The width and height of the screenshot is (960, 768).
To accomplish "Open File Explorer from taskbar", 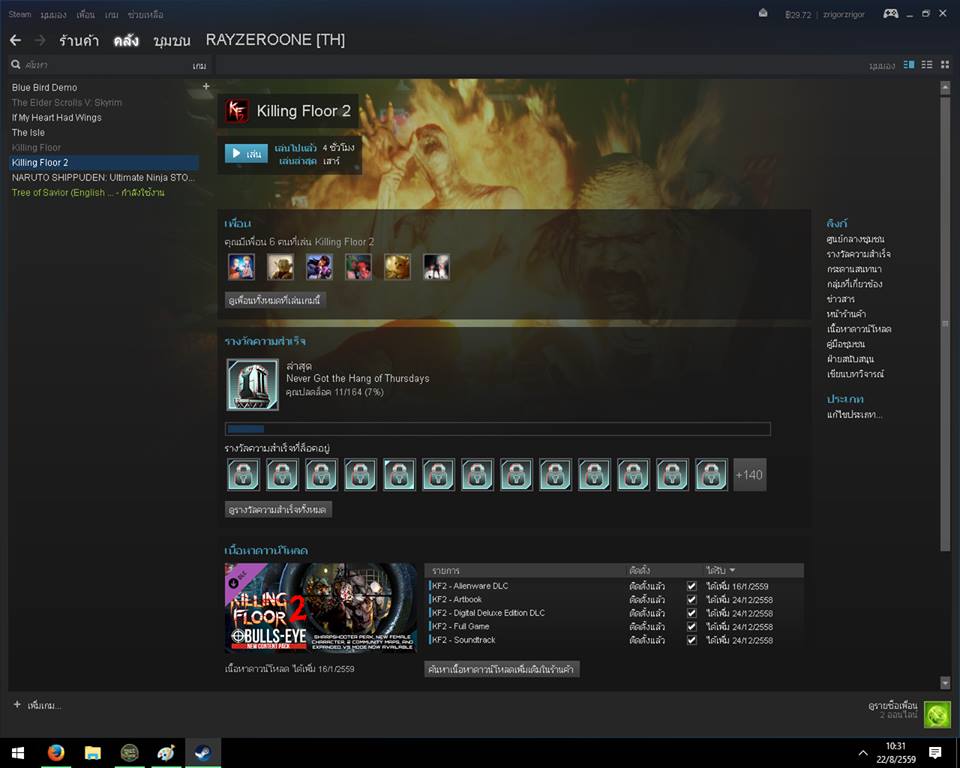I will (x=92, y=753).
